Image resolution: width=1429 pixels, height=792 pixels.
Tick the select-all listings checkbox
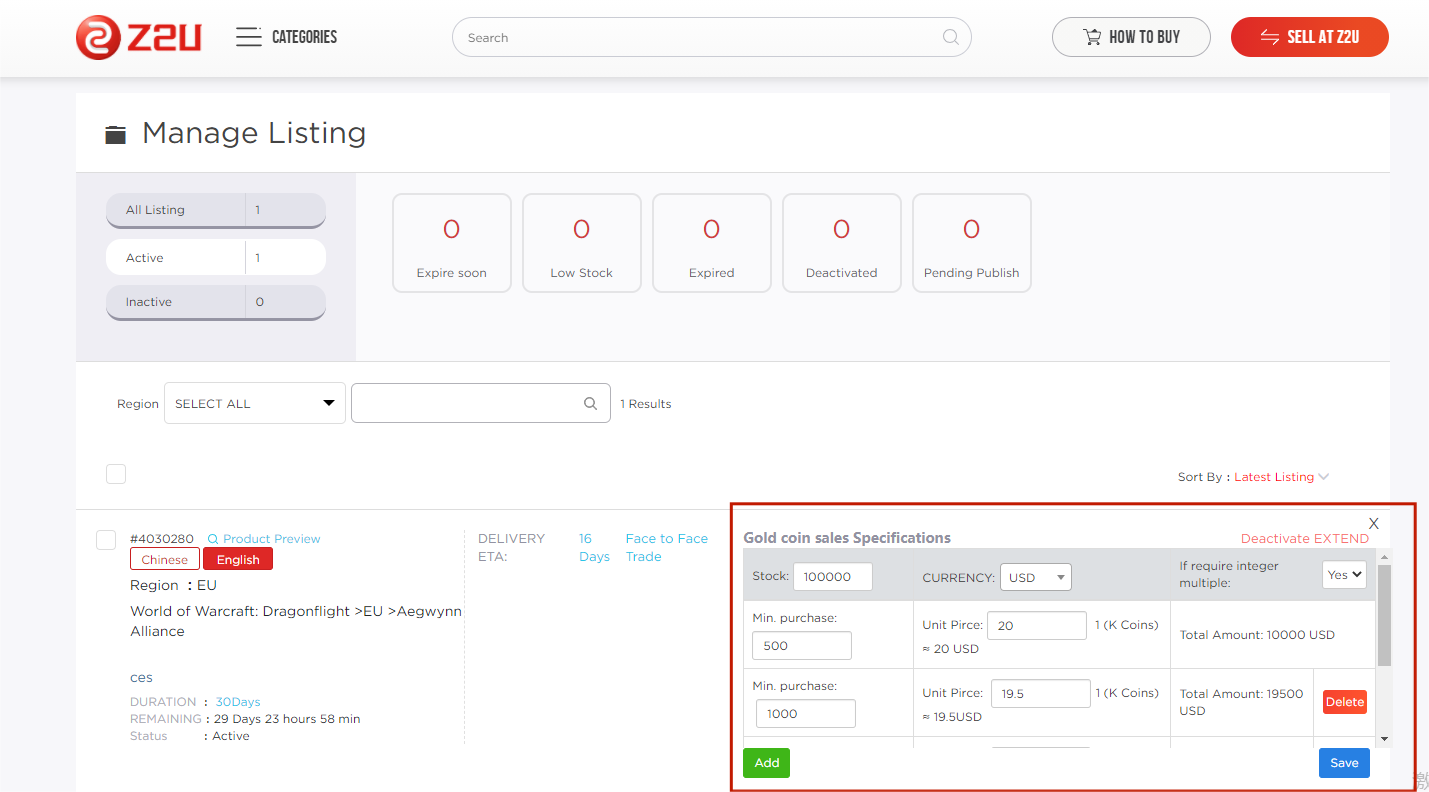116,474
